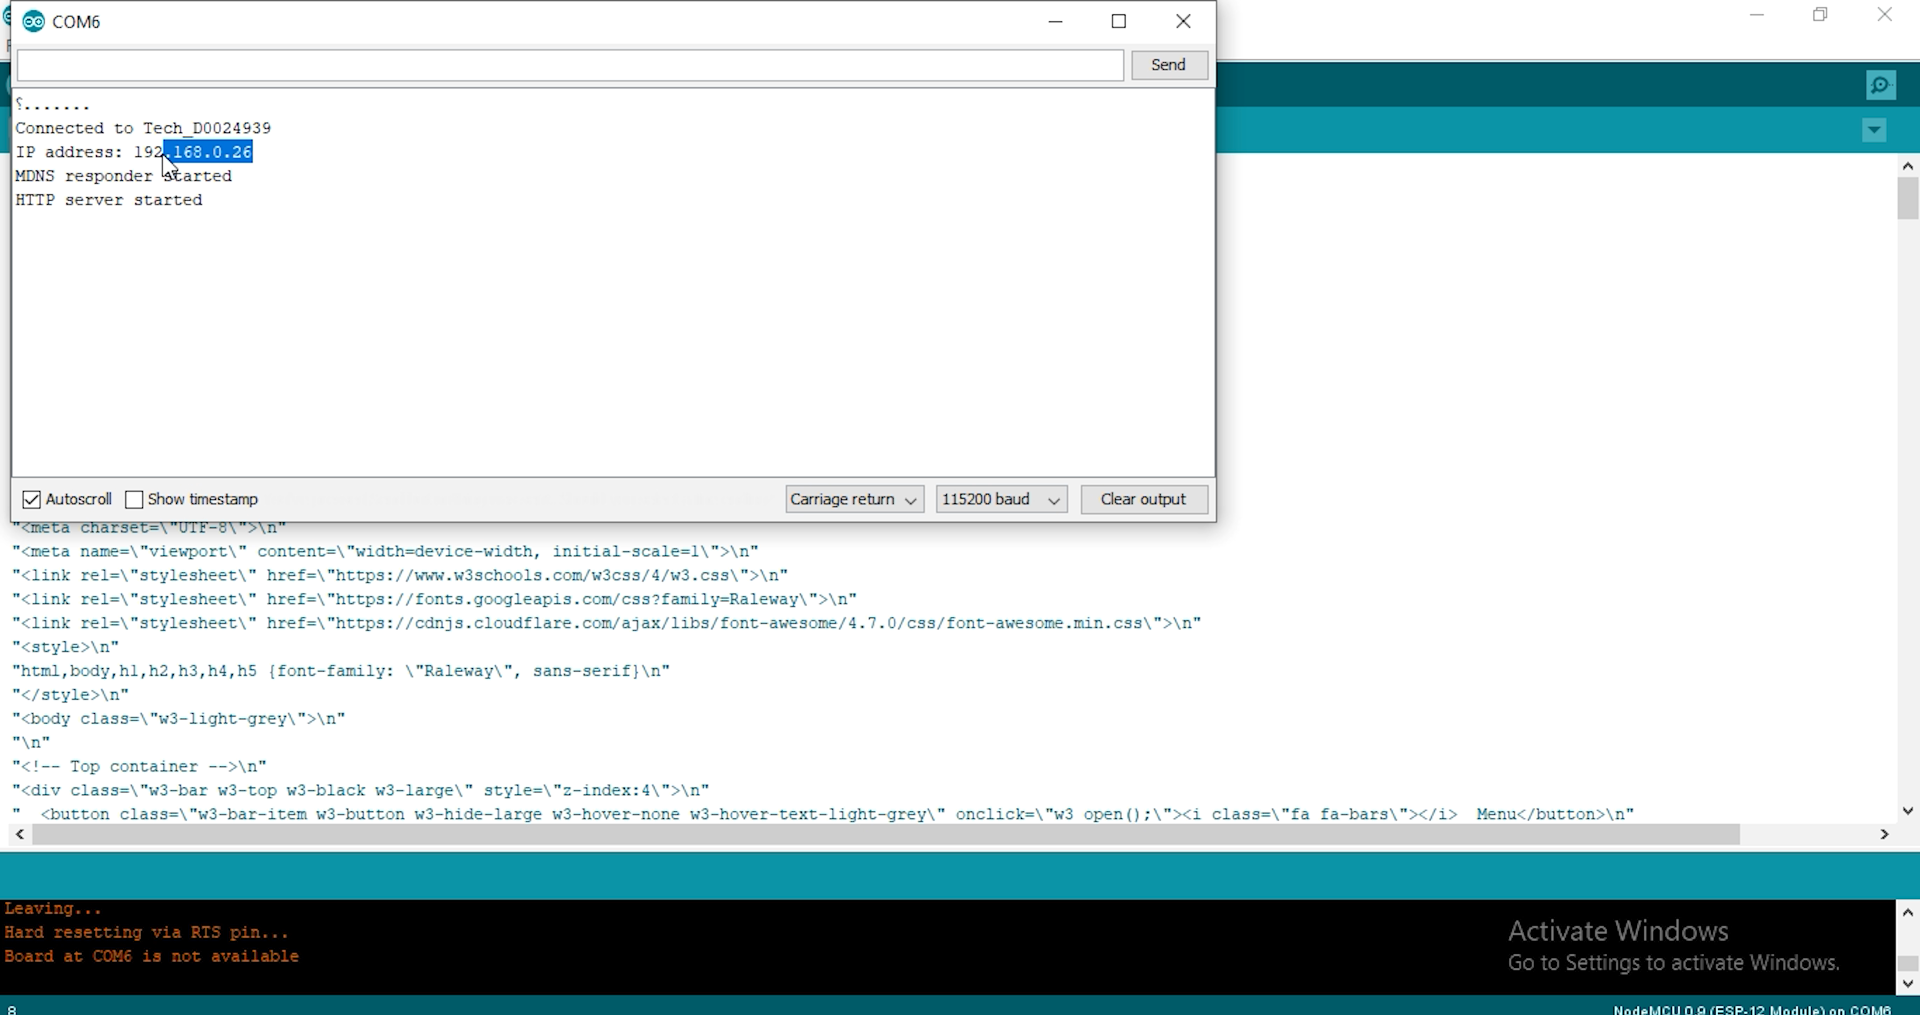Image resolution: width=1920 pixels, height=1015 pixels.
Task: Disable the Autoscroll checkbox
Action: [x=32, y=499]
